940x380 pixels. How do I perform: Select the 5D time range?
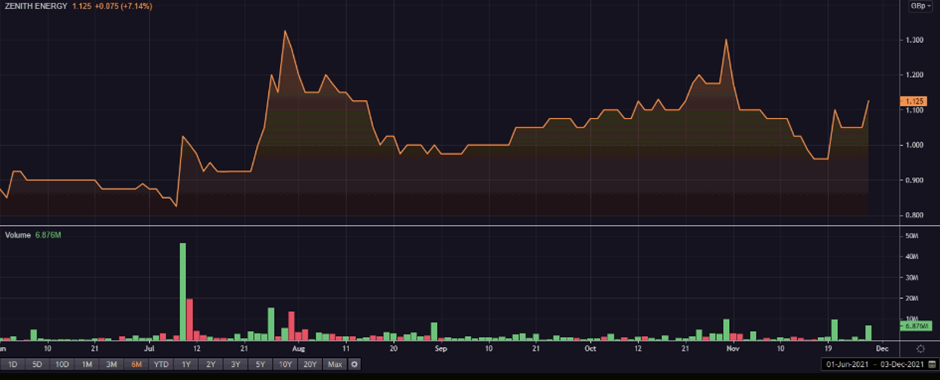[37, 364]
